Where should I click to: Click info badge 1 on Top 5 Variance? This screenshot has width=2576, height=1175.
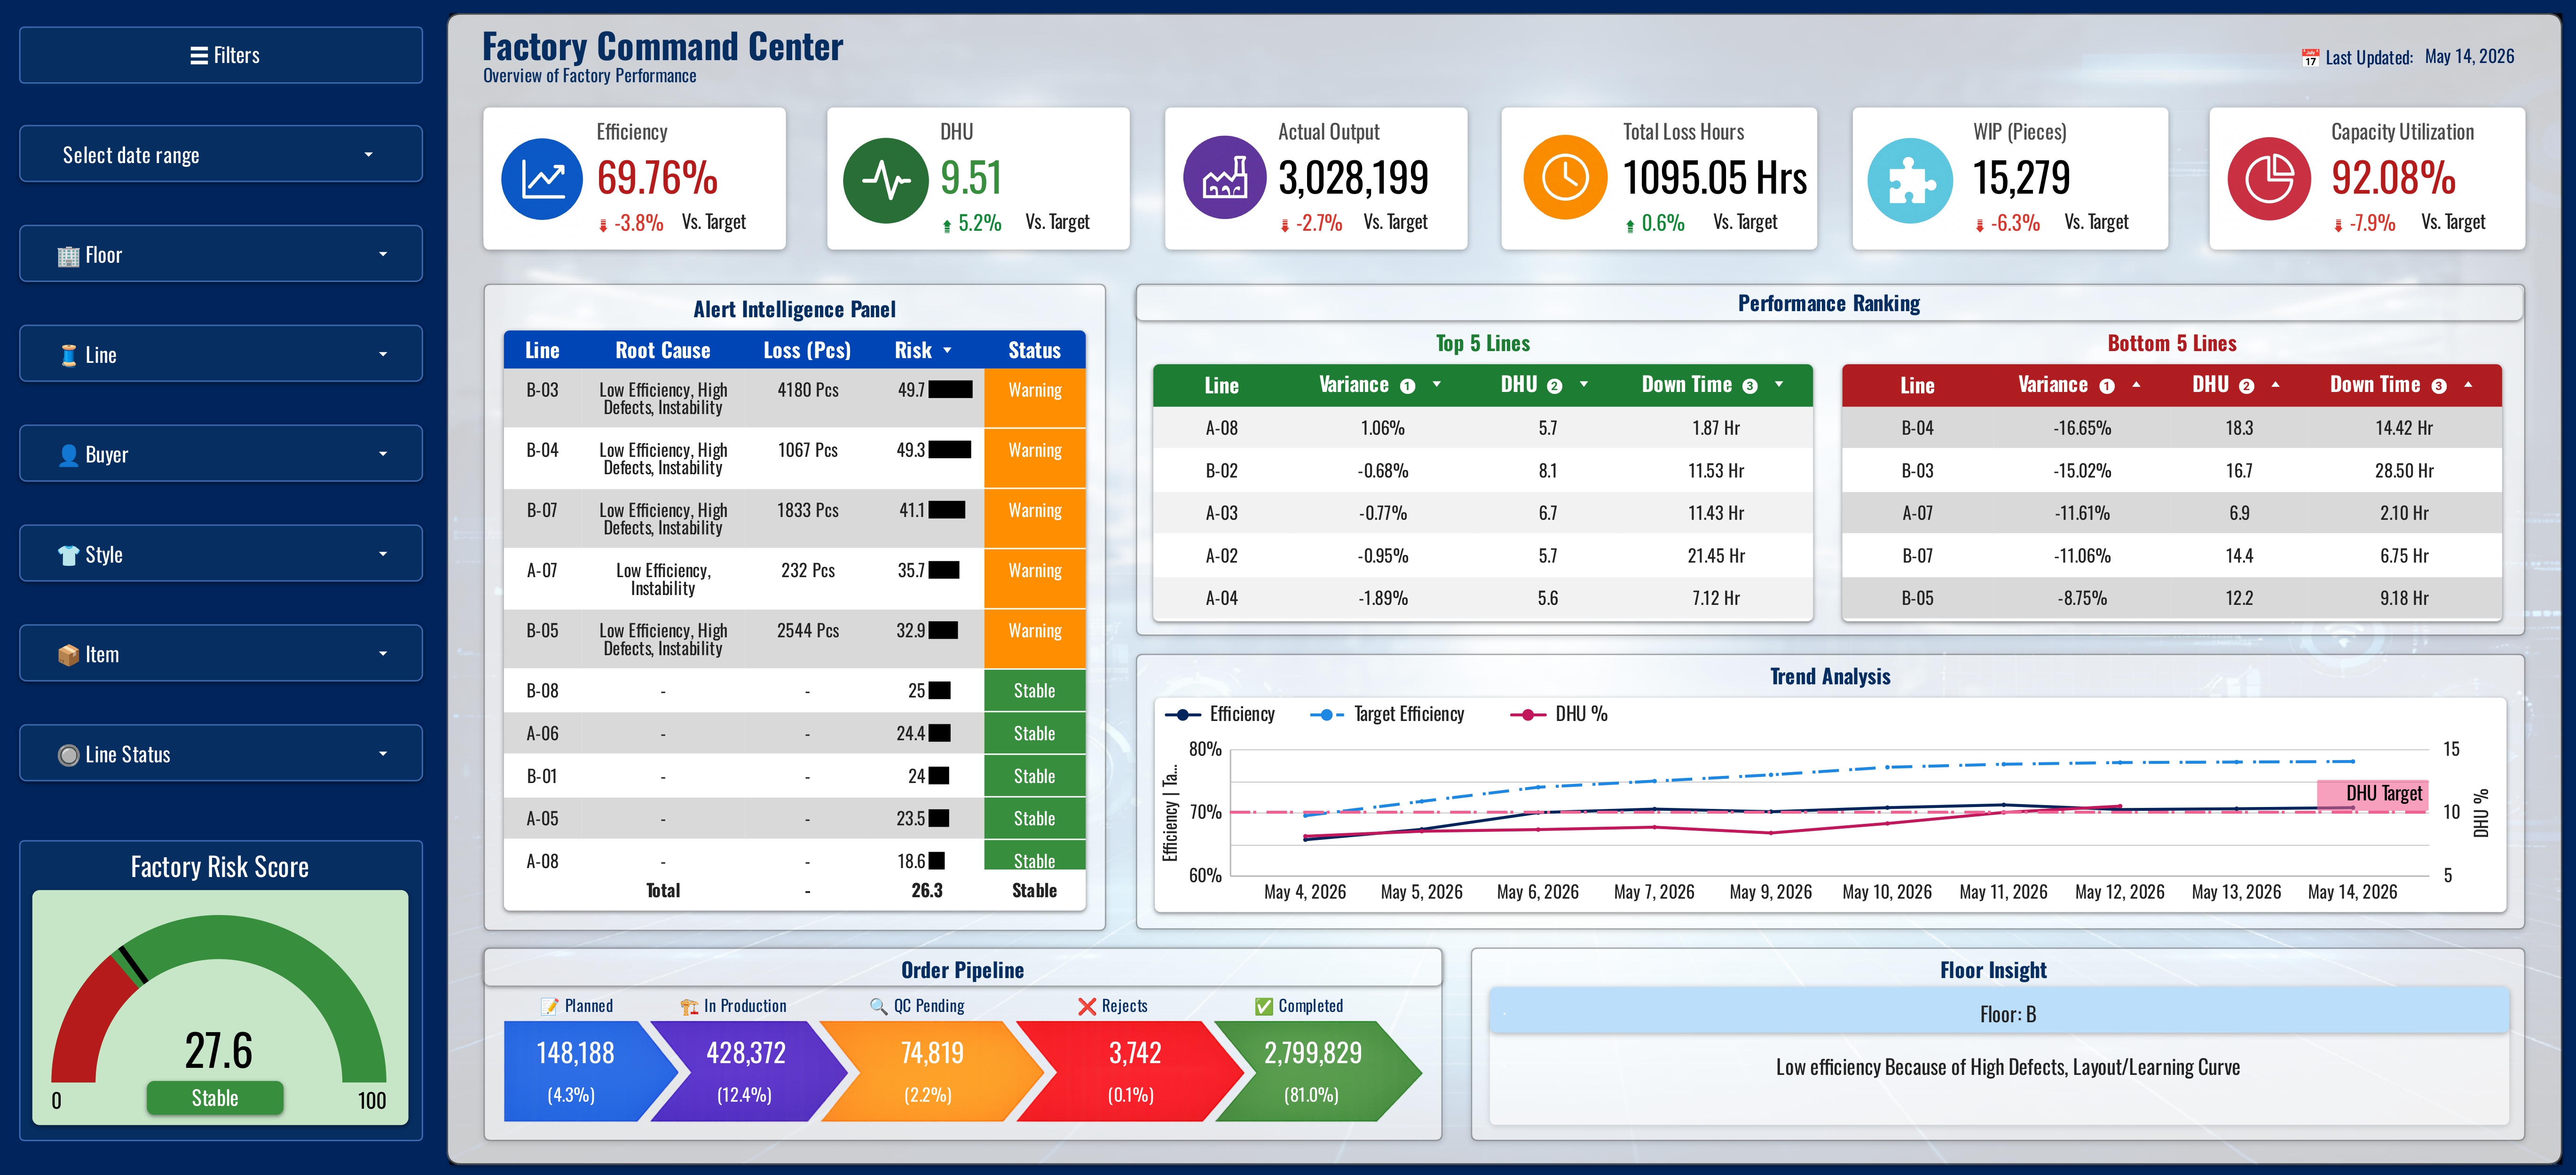[1408, 386]
